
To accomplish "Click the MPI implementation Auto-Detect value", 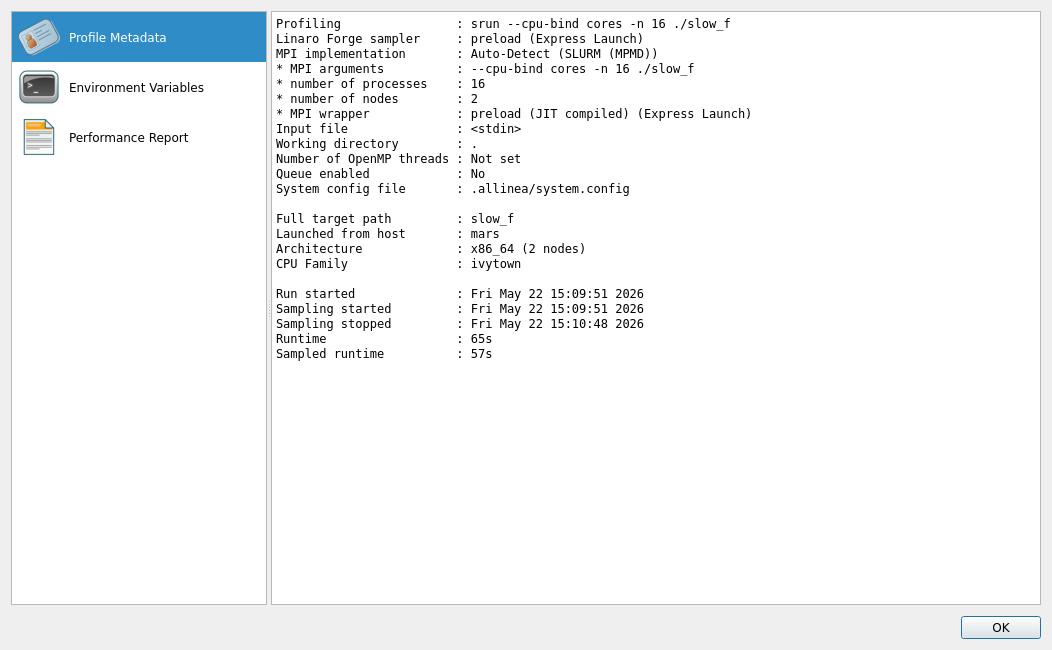I will point(564,54).
